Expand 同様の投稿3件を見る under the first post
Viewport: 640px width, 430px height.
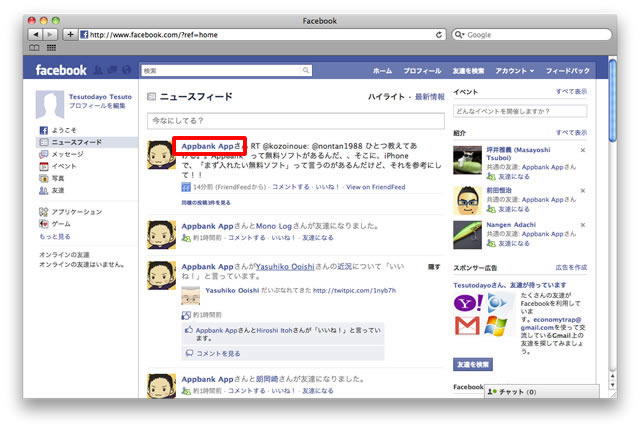click(x=206, y=203)
